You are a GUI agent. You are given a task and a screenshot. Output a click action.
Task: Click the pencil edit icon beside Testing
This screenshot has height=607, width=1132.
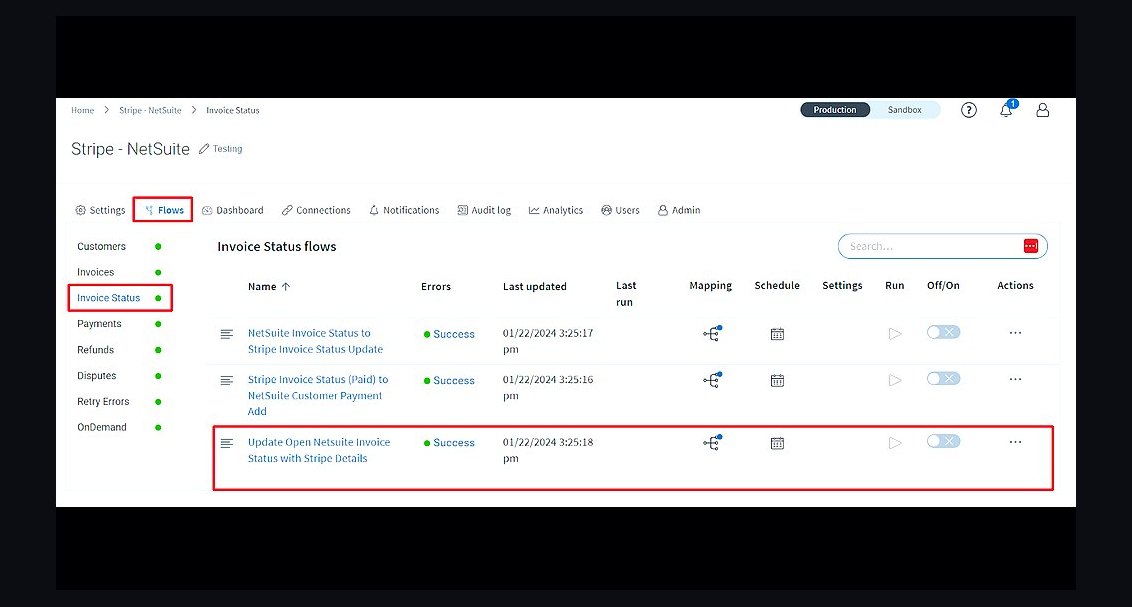click(204, 149)
